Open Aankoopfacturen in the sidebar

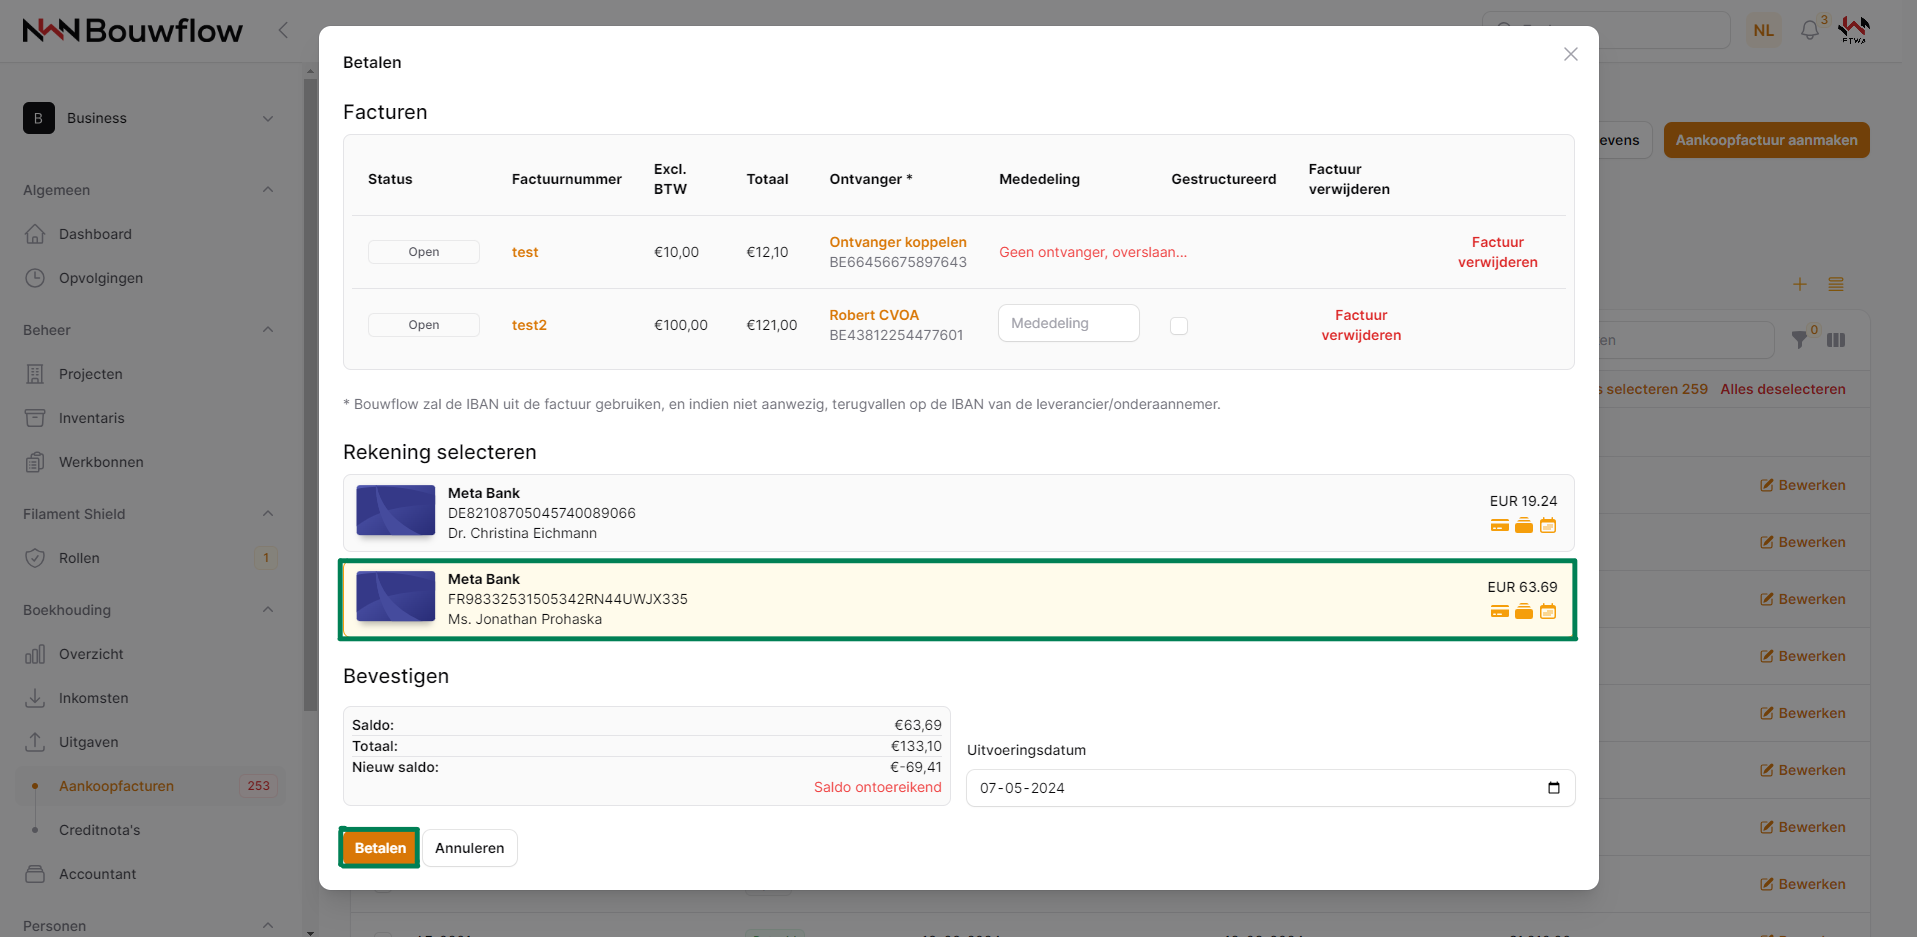tap(116, 786)
